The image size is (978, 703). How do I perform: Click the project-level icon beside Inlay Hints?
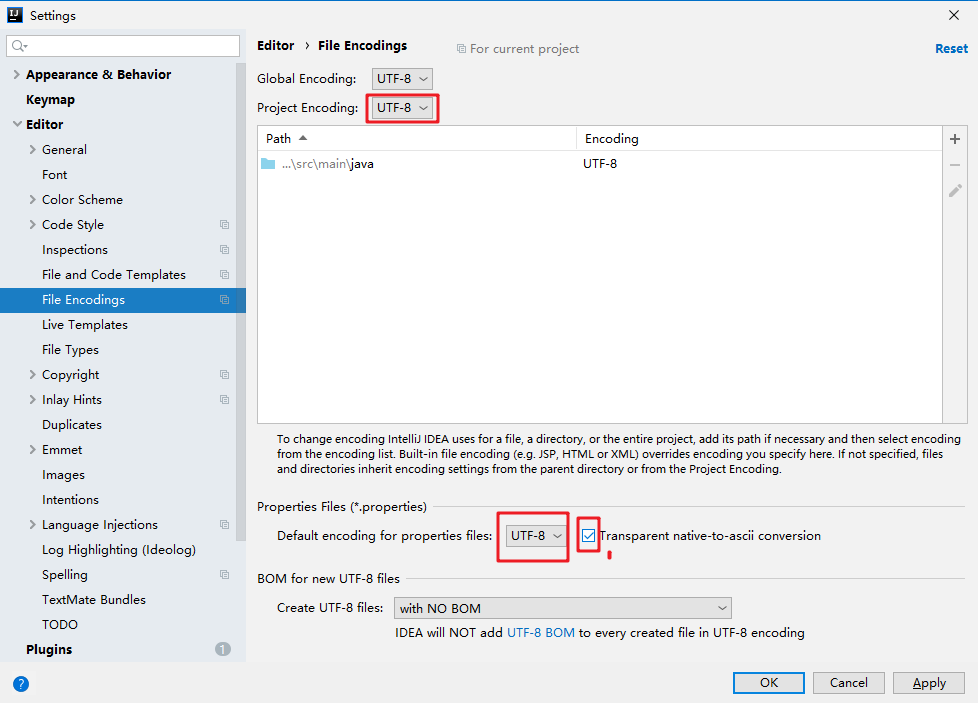coord(225,399)
